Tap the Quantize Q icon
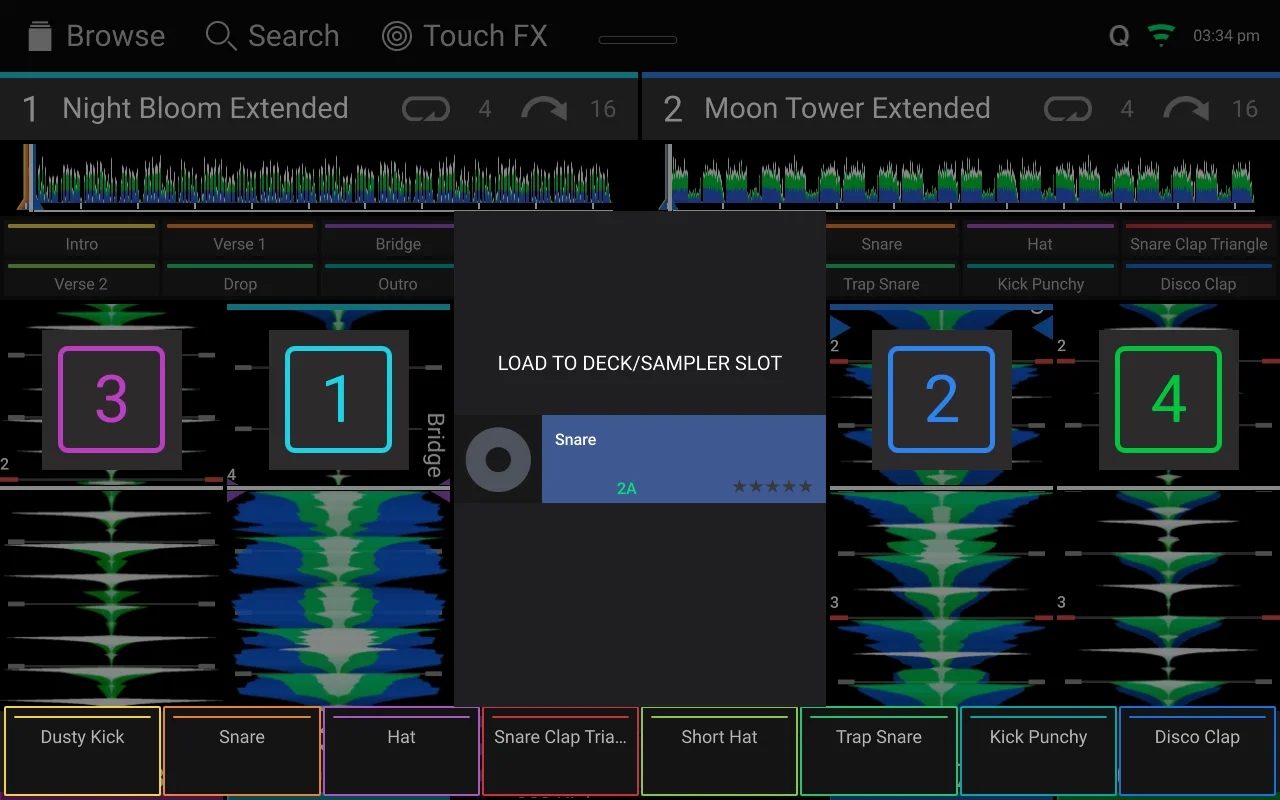Viewport: 1280px width, 800px height. click(1119, 36)
